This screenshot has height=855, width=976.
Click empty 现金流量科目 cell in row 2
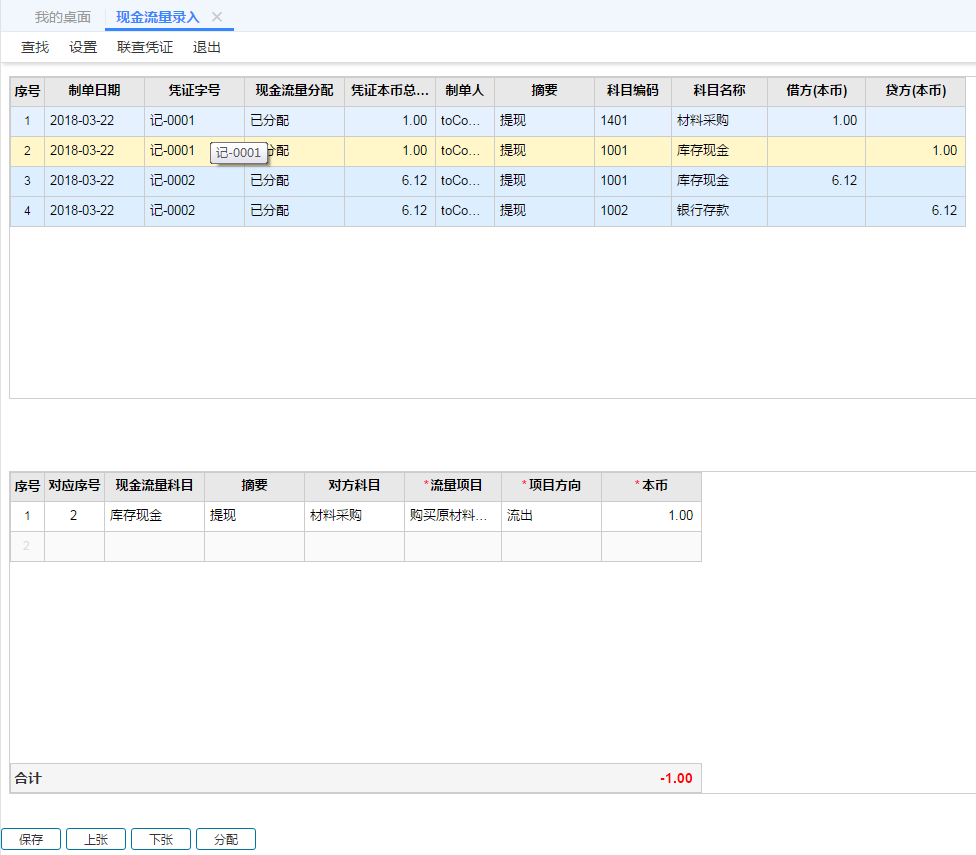tap(154, 546)
